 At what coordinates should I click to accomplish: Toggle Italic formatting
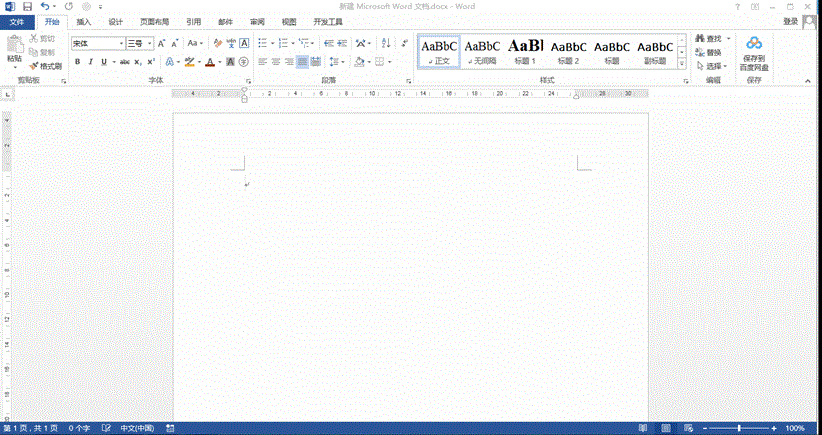pyautogui.click(x=91, y=62)
